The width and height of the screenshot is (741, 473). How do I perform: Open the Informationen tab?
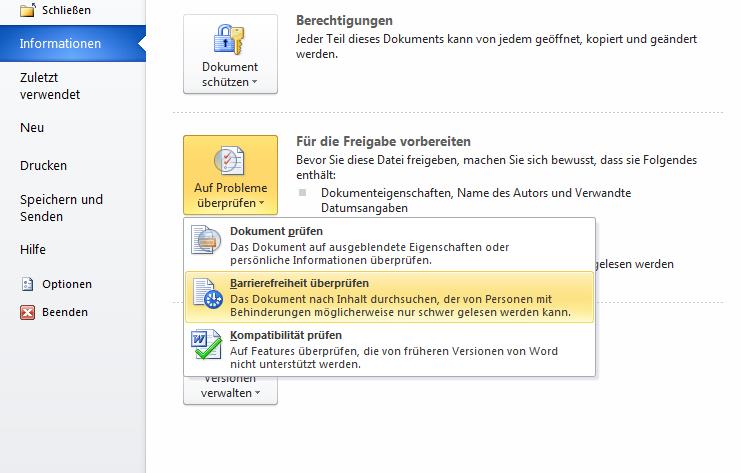[73, 43]
